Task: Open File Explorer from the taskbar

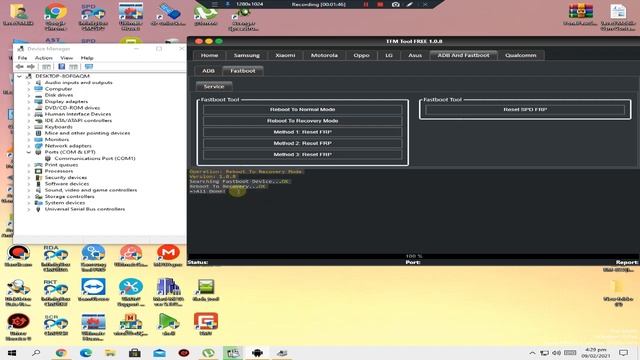Action: pos(110,353)
